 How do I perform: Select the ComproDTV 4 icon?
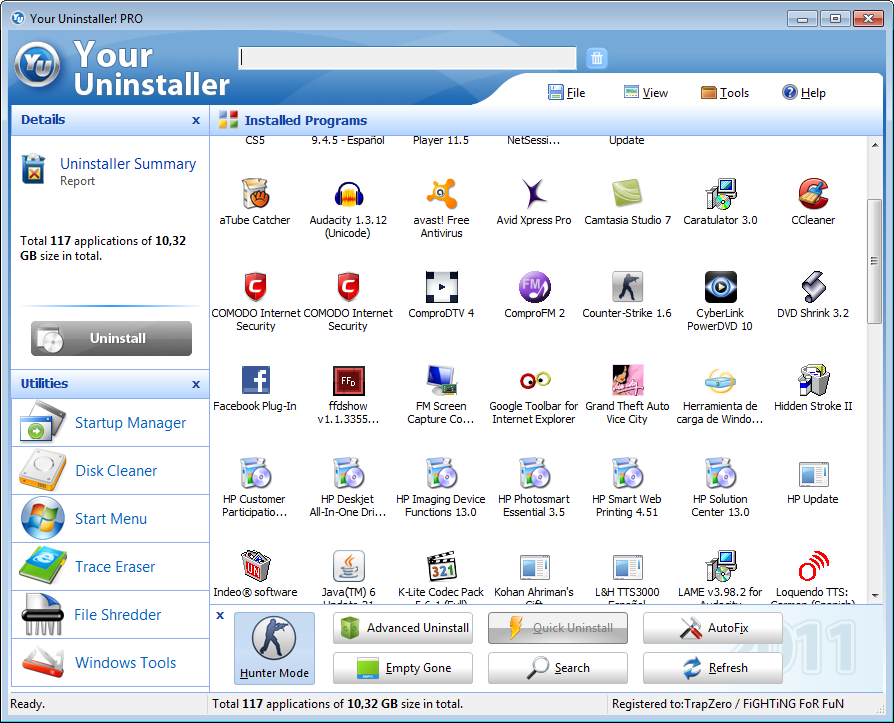click(441, 286)
